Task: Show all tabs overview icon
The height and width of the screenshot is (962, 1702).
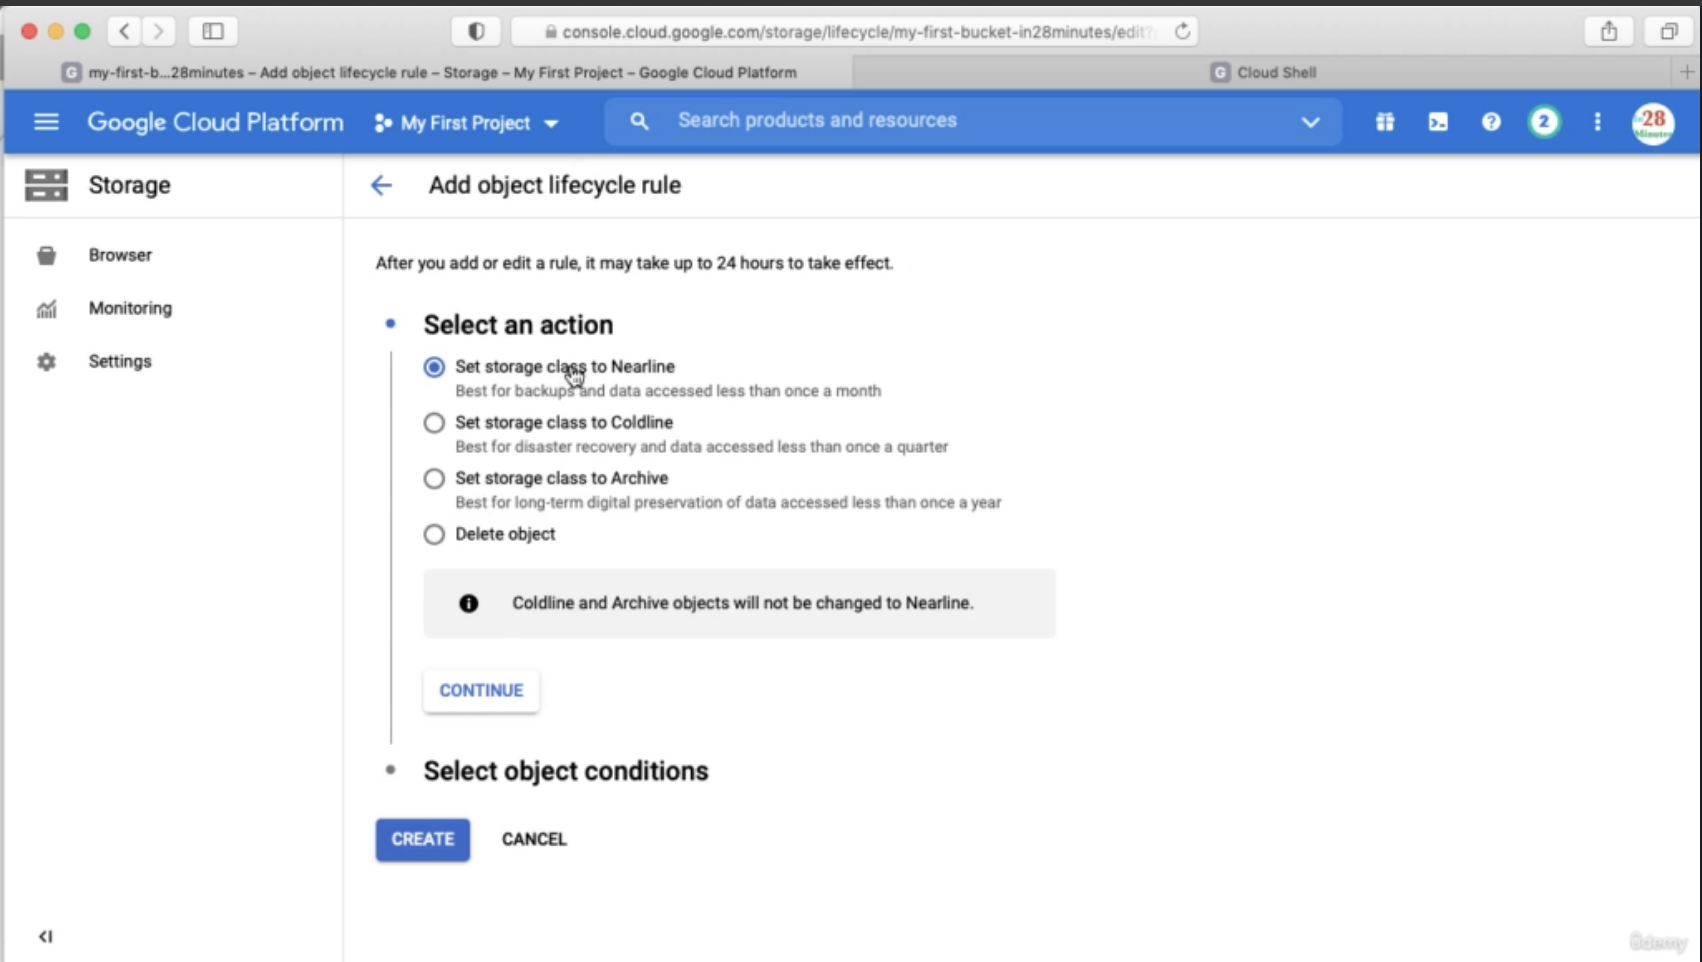Action: pyautogui.click(x=1669, y=31)
